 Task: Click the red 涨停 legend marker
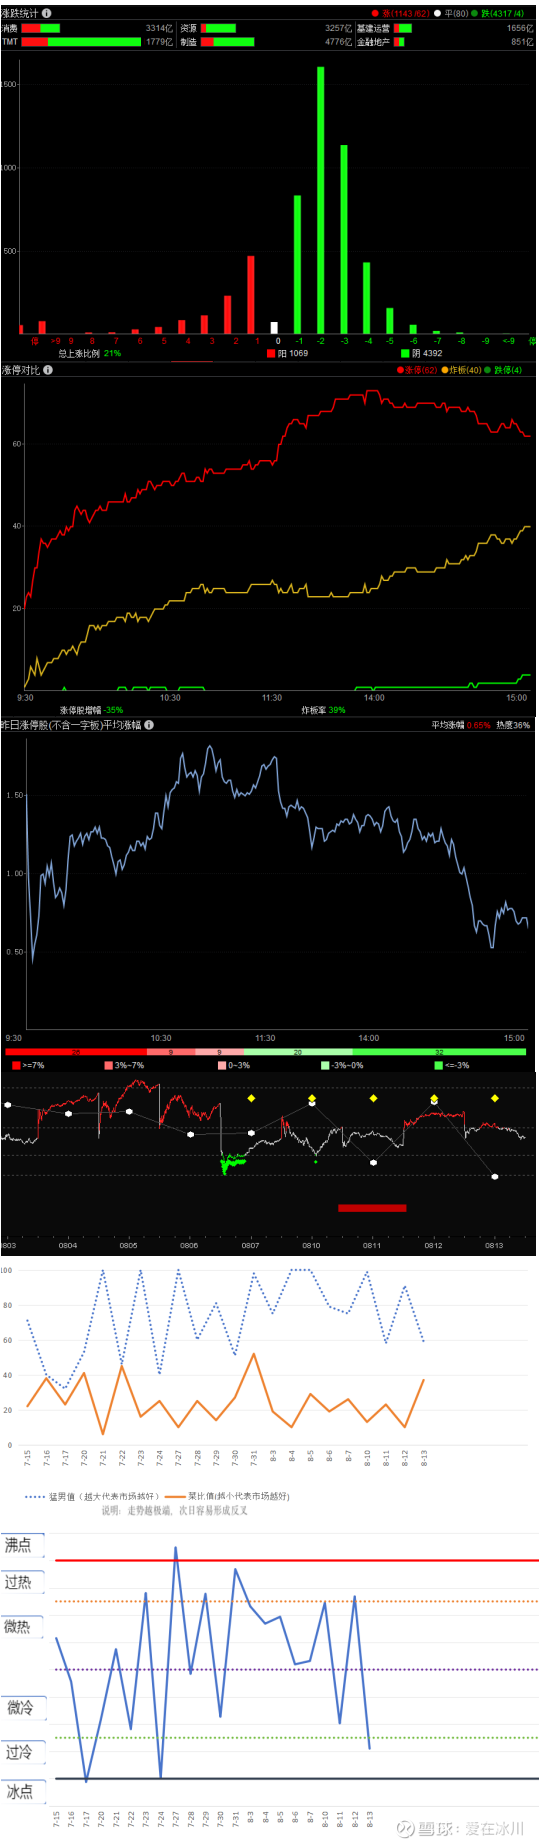point(400,370)
